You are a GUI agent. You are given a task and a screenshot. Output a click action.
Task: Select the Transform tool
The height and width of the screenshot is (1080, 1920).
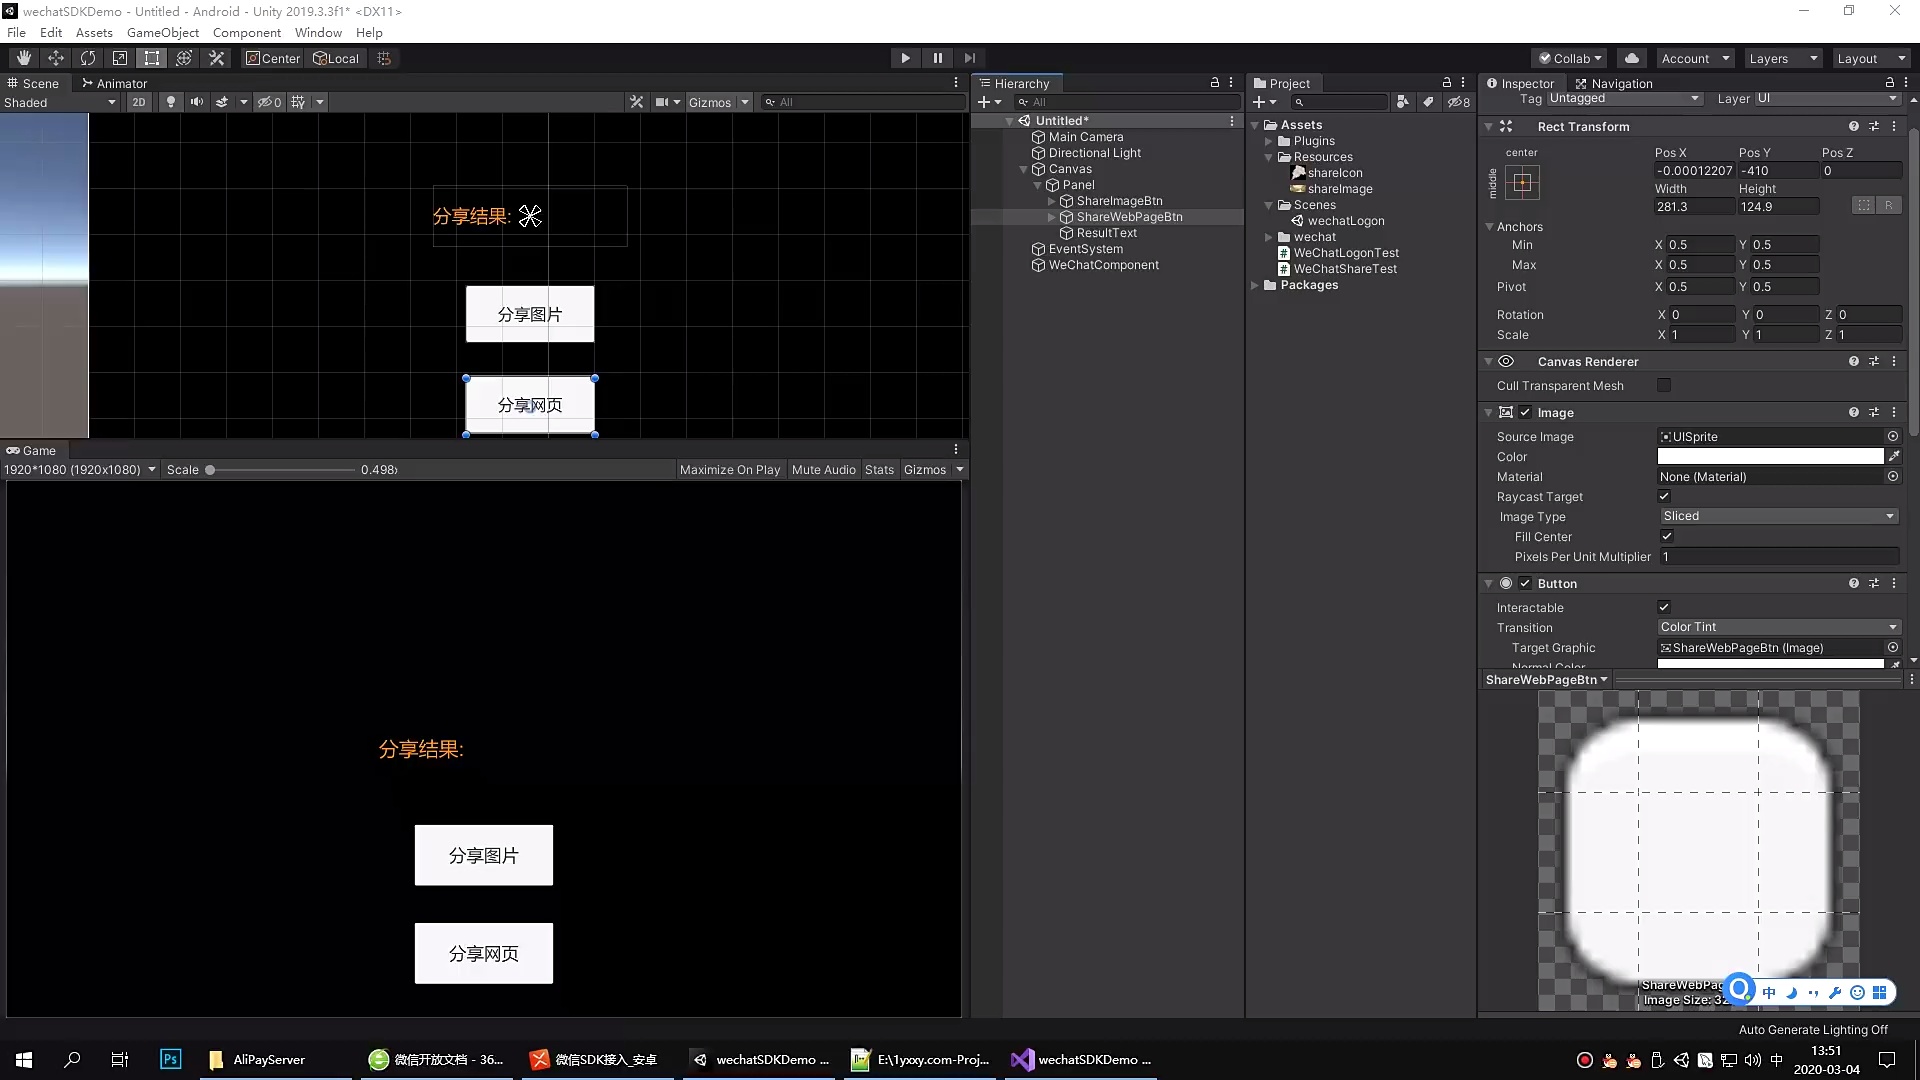(184, 58)
